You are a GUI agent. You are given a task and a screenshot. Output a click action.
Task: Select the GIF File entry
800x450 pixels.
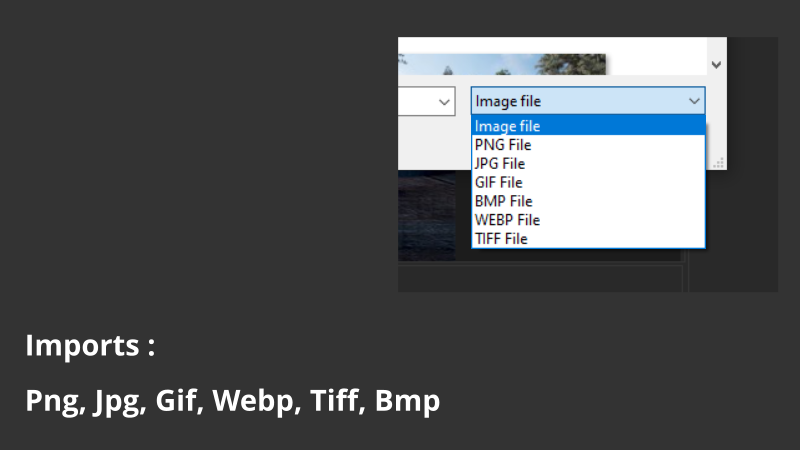coord(588,183)
